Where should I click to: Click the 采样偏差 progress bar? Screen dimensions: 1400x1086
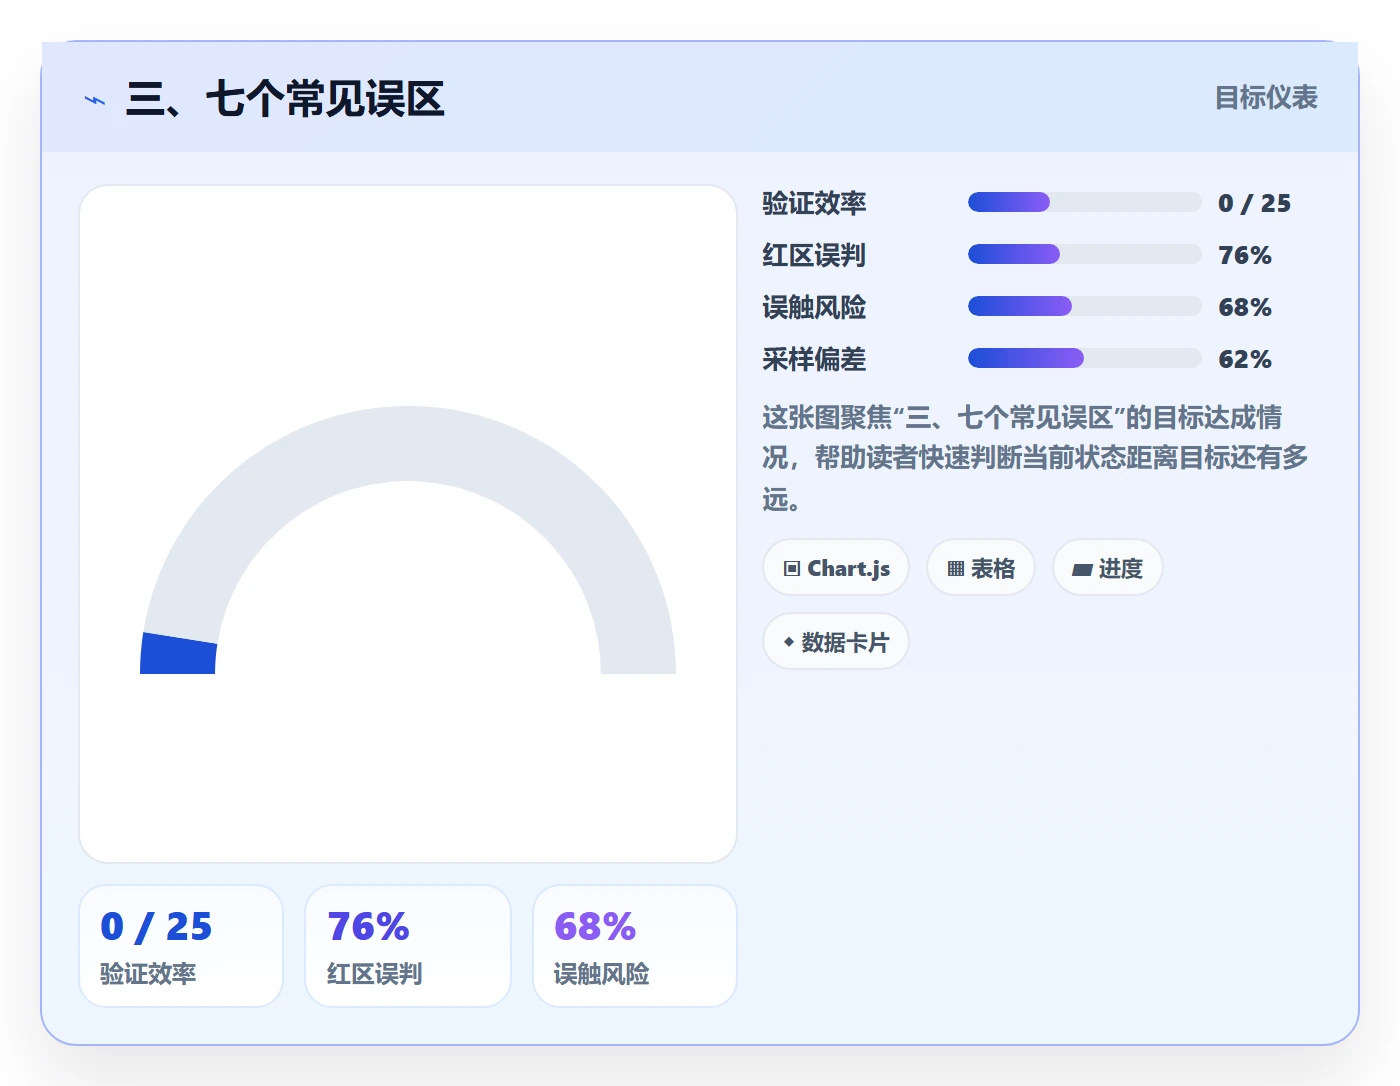[1084, 358]
